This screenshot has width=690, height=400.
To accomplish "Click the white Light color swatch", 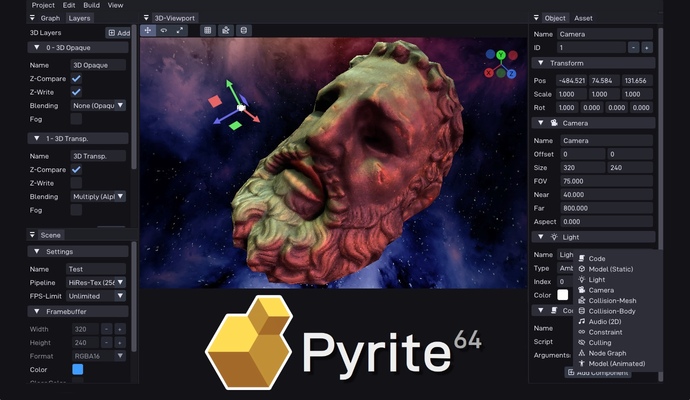I will [563, 294].
